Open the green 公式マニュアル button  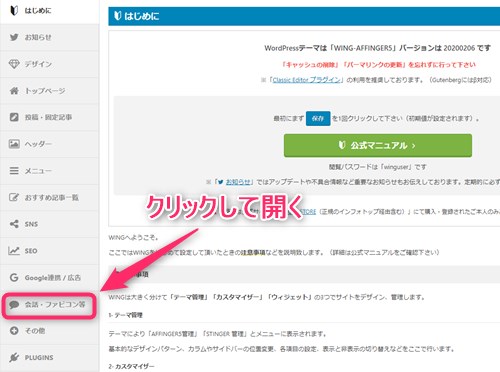tap(378, 145)
